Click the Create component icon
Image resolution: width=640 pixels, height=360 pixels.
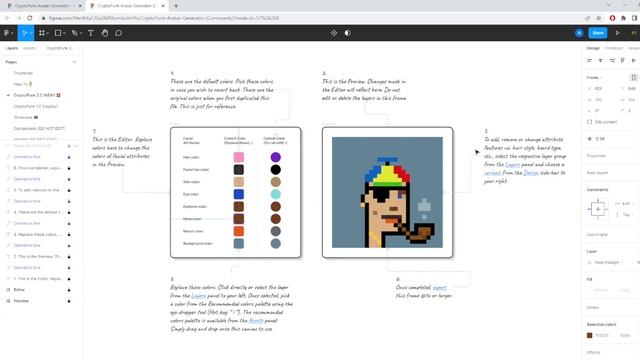pos(334,33)
